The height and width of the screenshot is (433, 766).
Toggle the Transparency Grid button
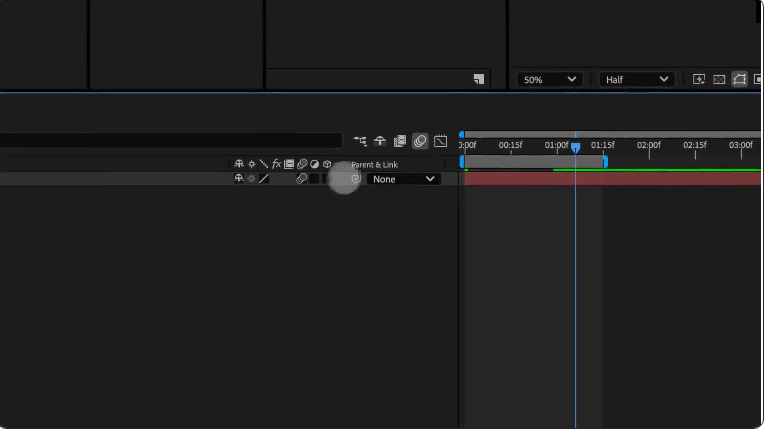pos(719,79)
